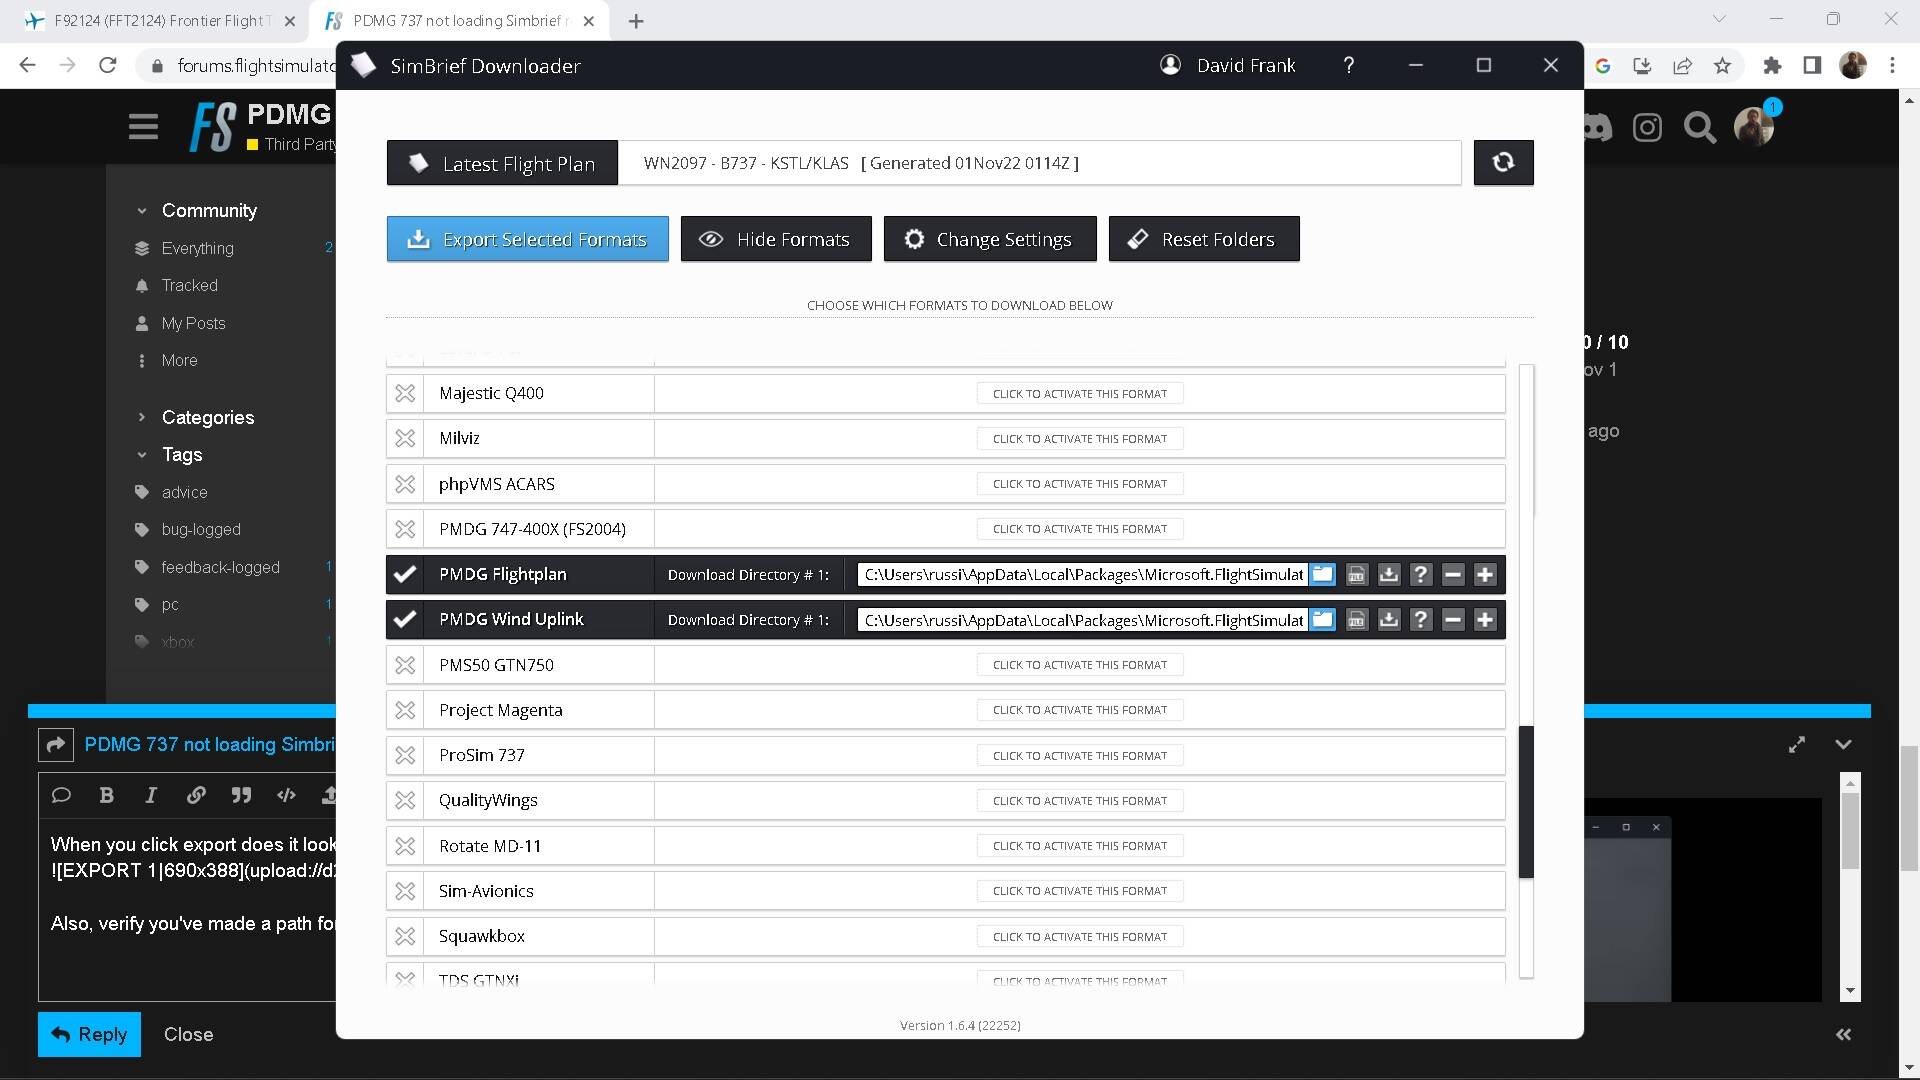Refresh the latest flight plan

(1503, 162)
